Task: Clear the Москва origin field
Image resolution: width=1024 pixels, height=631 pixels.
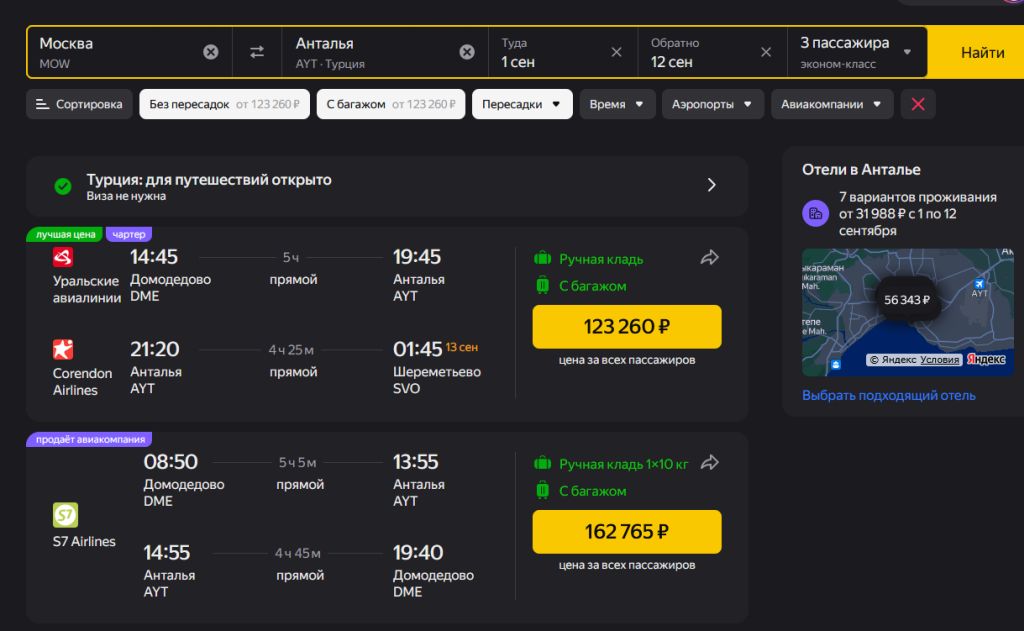Action: pos(210,52)
